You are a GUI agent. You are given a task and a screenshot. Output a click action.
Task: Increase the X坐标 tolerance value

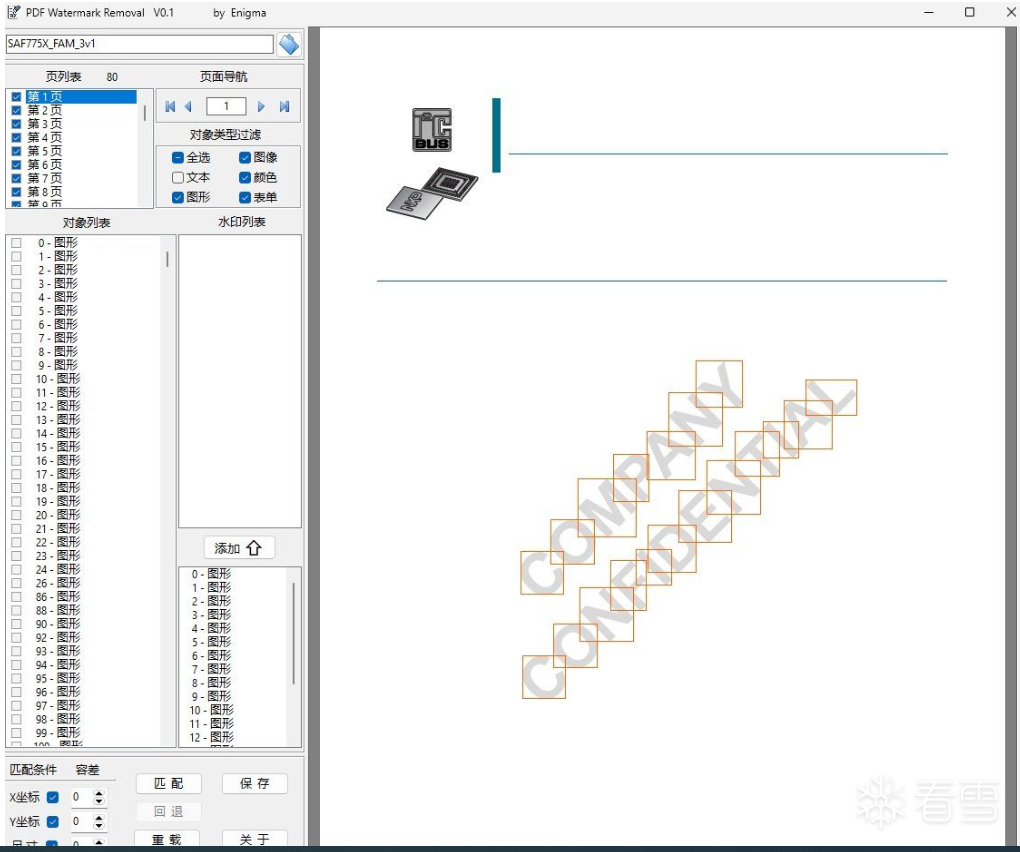[99, 793]
